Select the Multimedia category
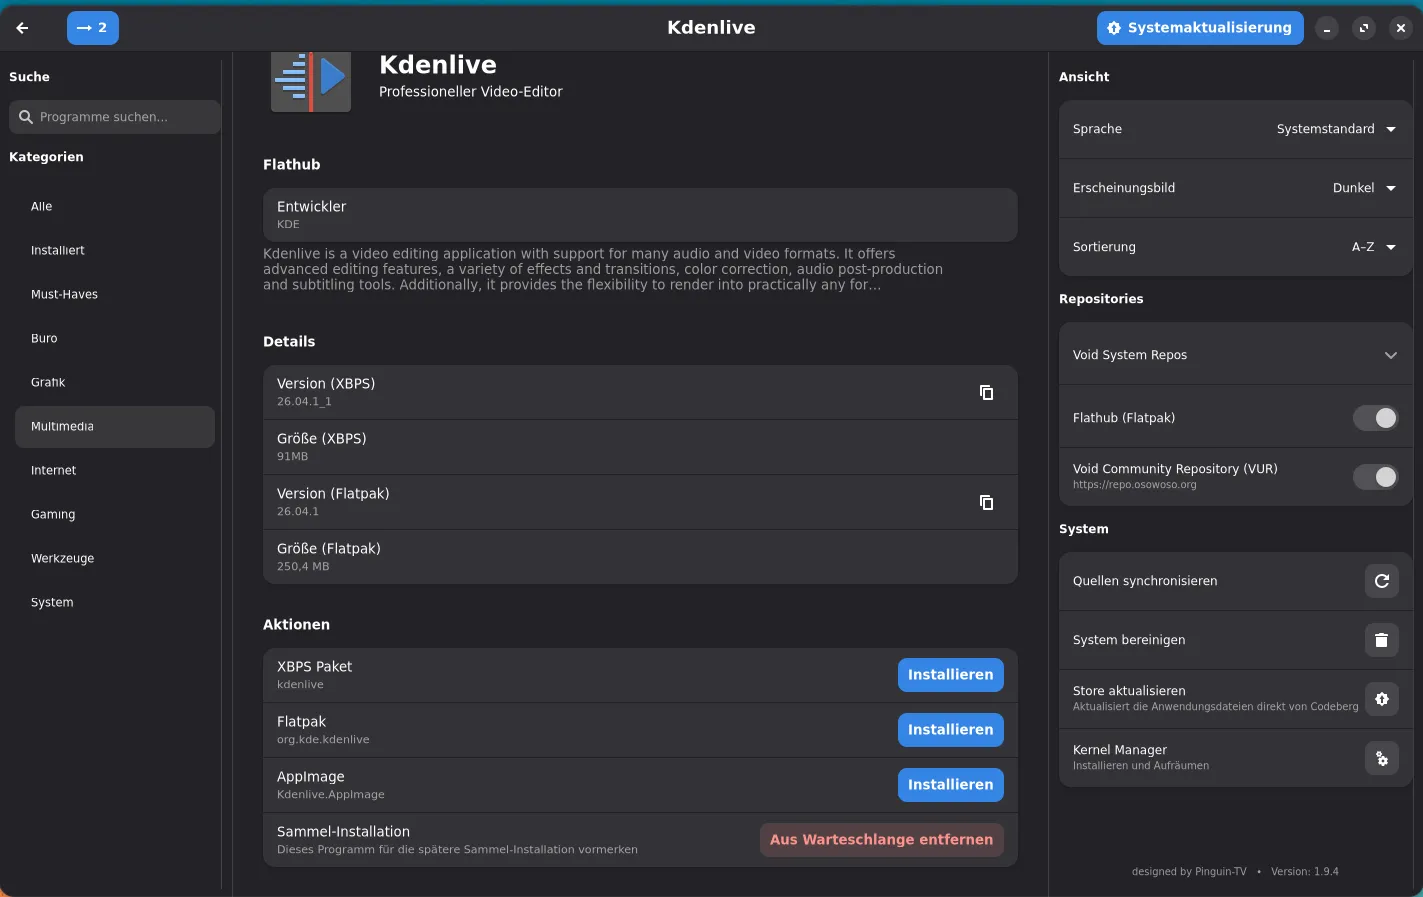 115,426
